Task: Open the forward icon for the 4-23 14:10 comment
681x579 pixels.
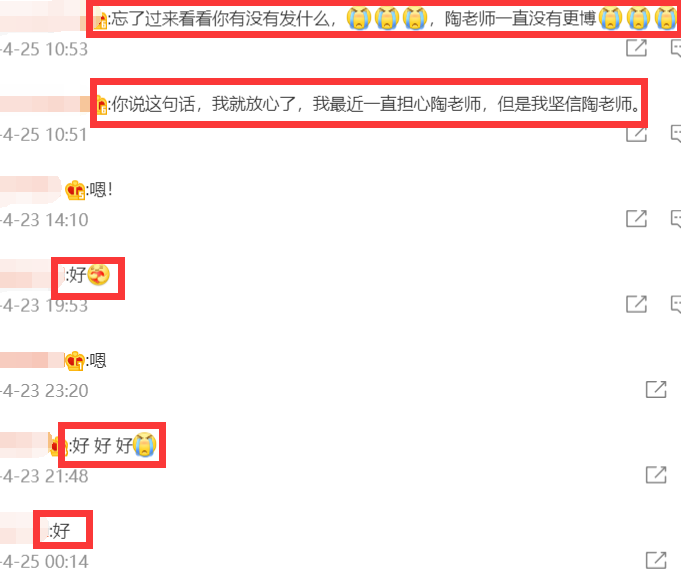Action: point(636,218)
